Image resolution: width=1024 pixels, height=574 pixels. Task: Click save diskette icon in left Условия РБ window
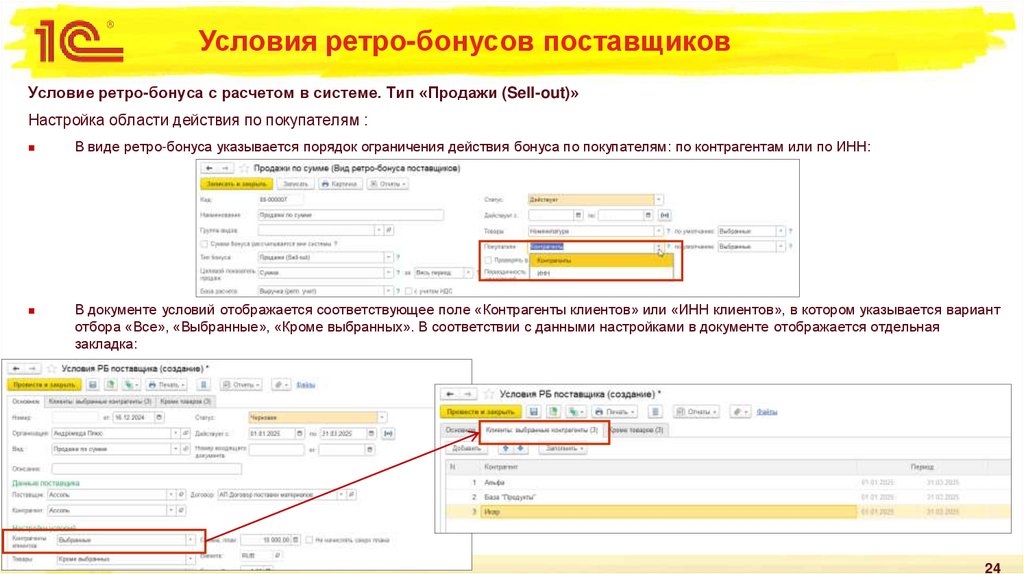tap(93, 385)
